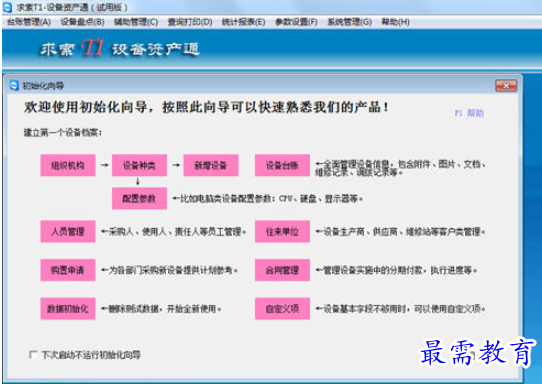542x384 pixels.
Task: Click the 数据初始化 button
Action: pyautogui.click(x=68, y=308)
